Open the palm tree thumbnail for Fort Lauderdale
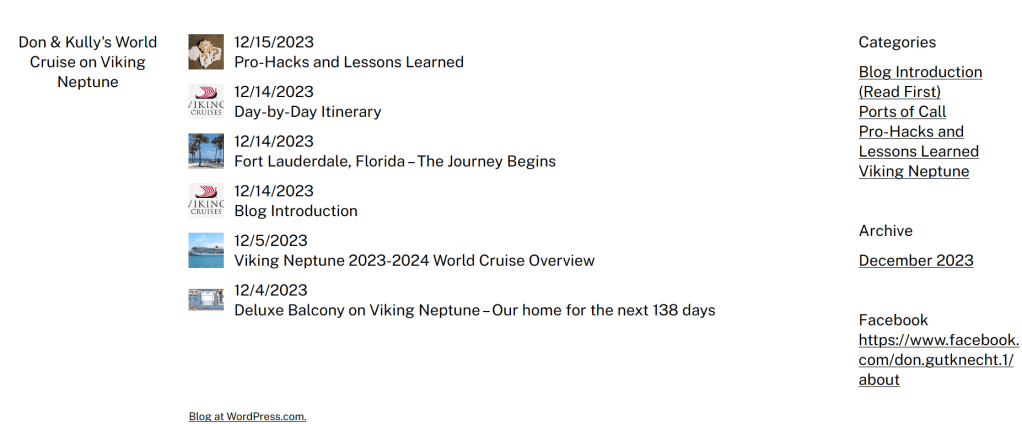 pyautogui.click(x=205, y=151)
